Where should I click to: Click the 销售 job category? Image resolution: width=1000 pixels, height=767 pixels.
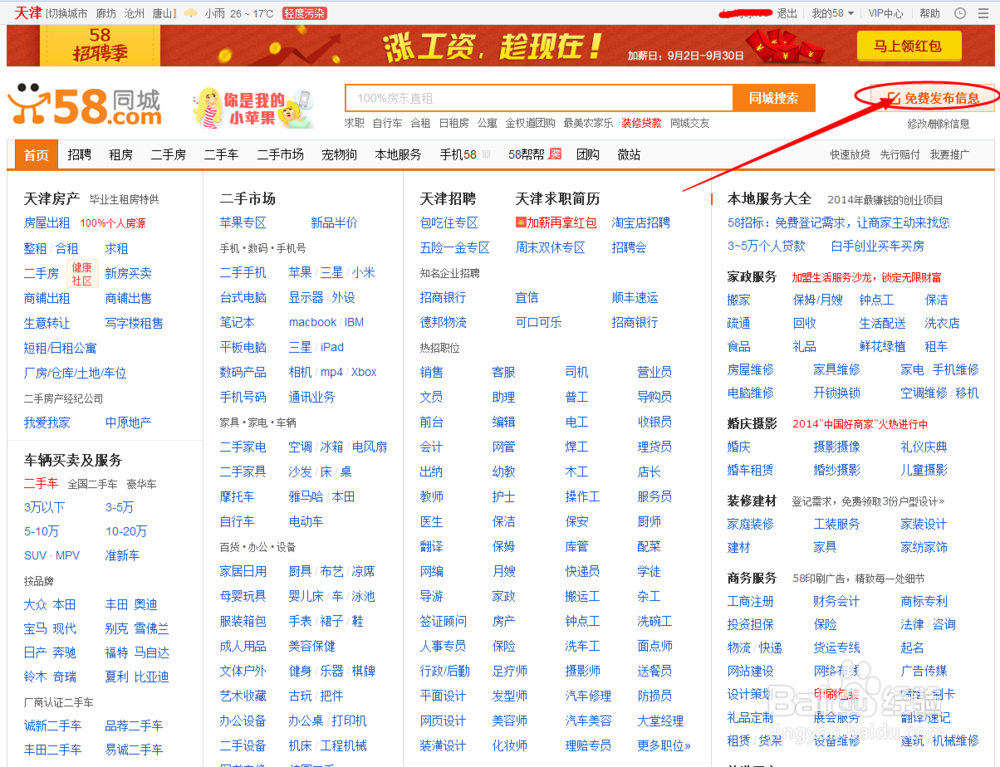pos(432,372)
